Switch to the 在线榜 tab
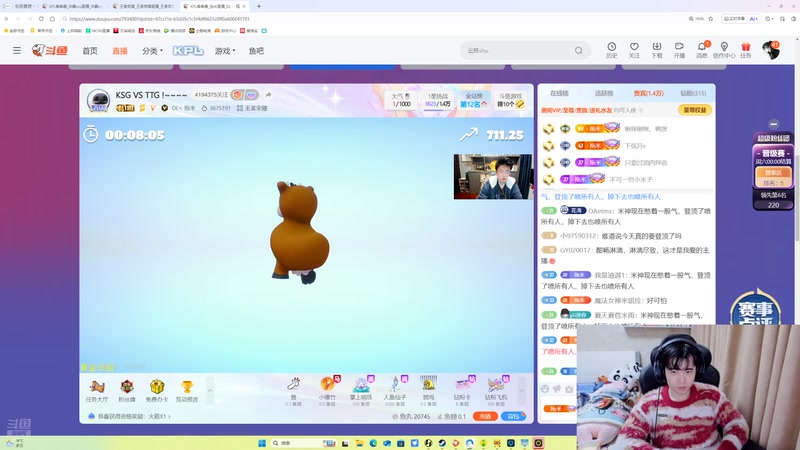The height and width of the screenshot is (450, 800). point(559,93)
